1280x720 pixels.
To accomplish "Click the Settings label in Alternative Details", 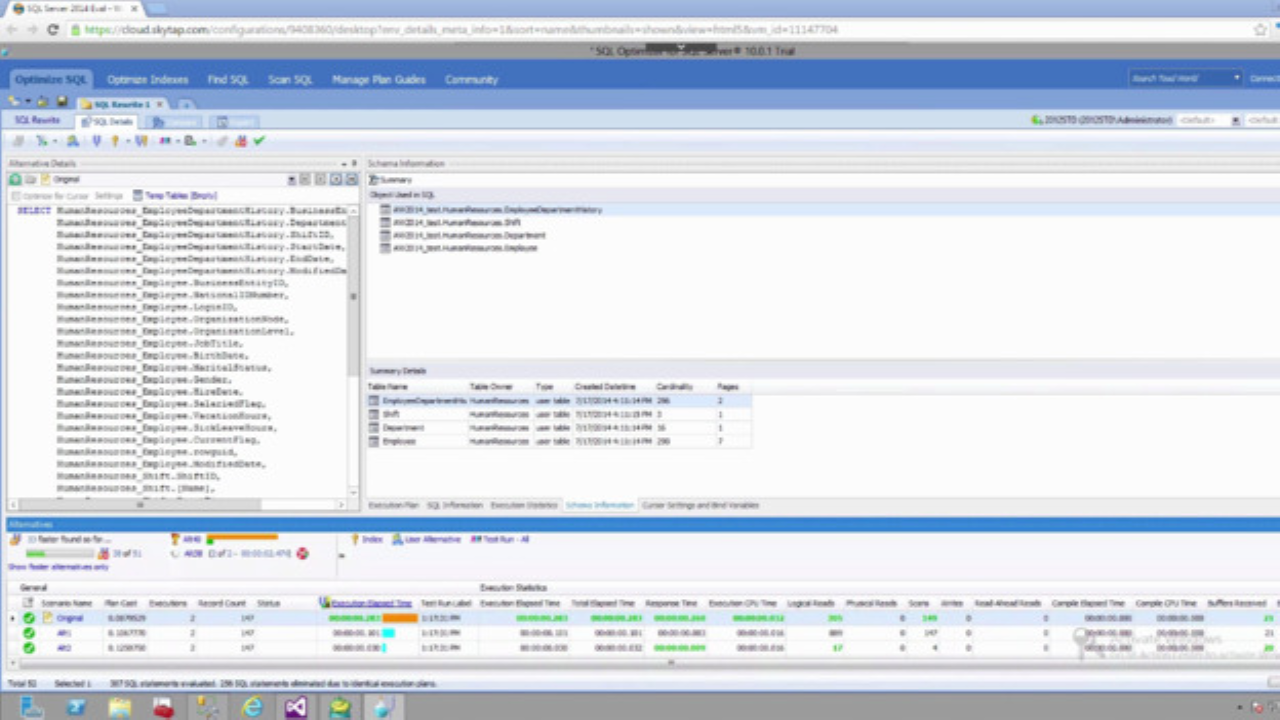I will coord(108,196).
